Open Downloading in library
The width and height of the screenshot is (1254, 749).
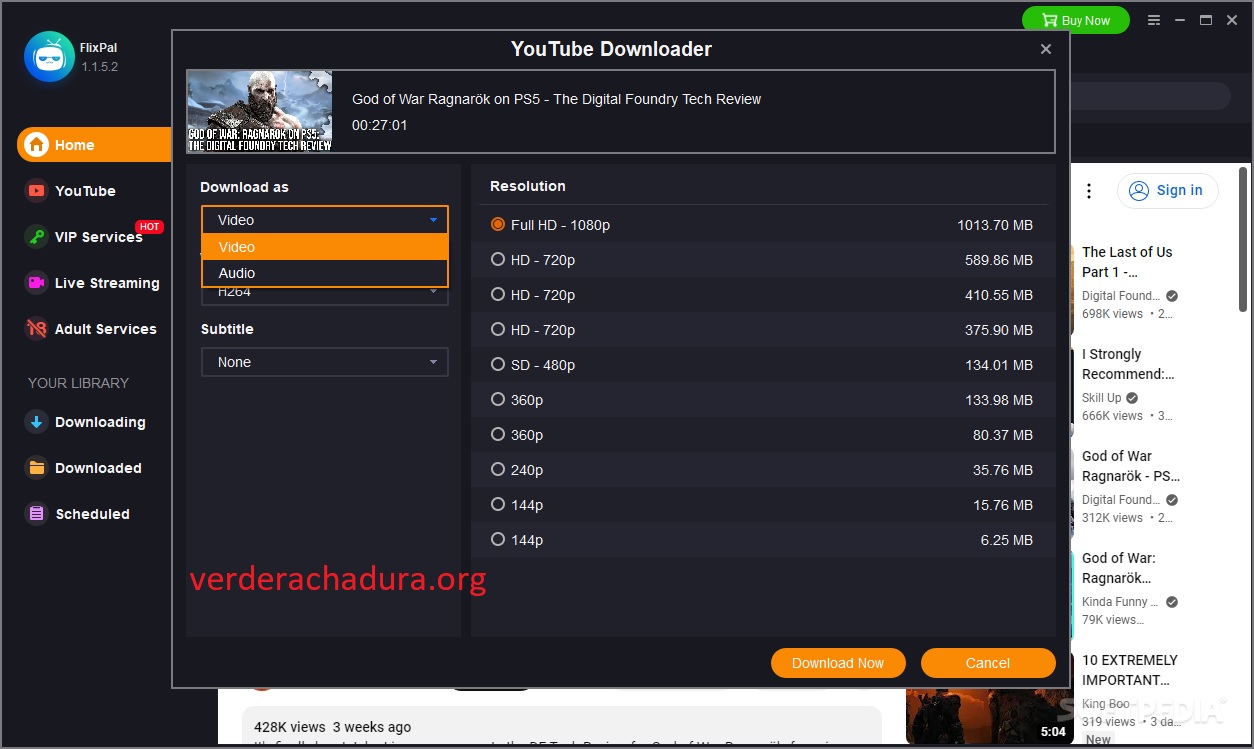coord(100,422)
